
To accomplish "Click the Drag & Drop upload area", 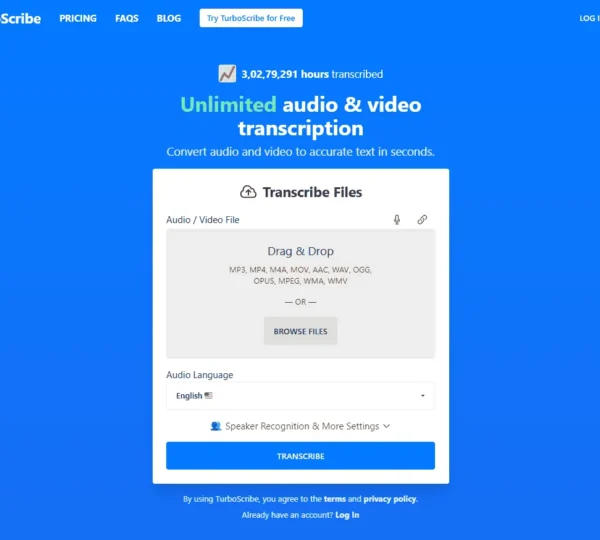I will (300, 294).
